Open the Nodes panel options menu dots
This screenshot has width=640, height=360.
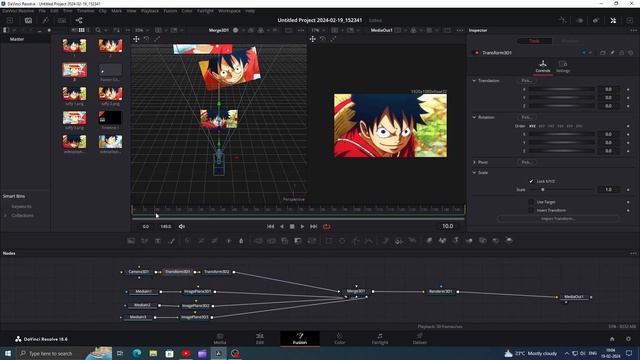[x=633, y=253]
